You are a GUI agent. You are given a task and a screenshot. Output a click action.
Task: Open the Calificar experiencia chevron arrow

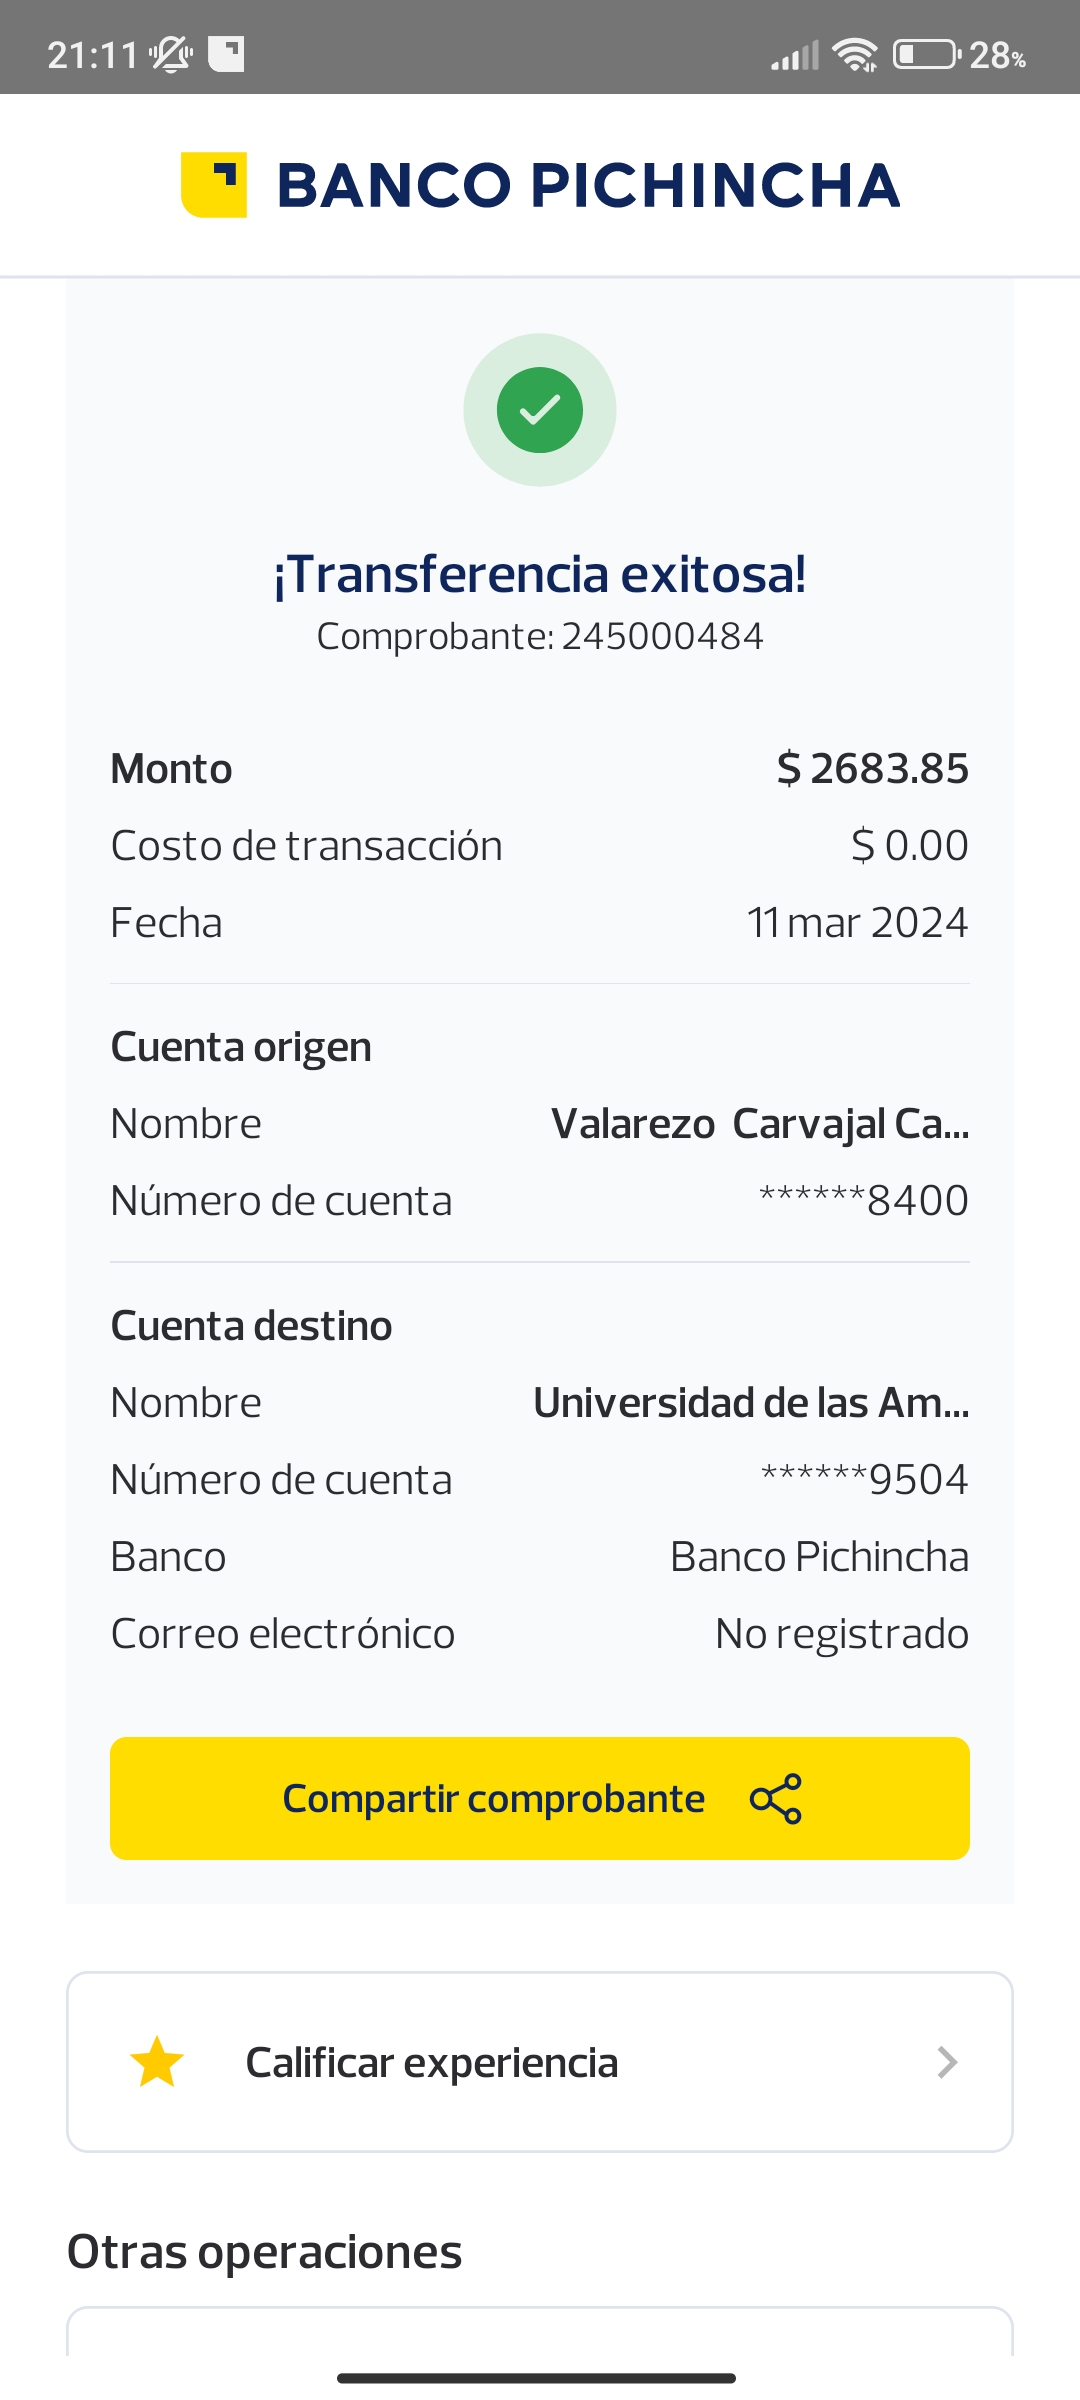coord(947,2062)
